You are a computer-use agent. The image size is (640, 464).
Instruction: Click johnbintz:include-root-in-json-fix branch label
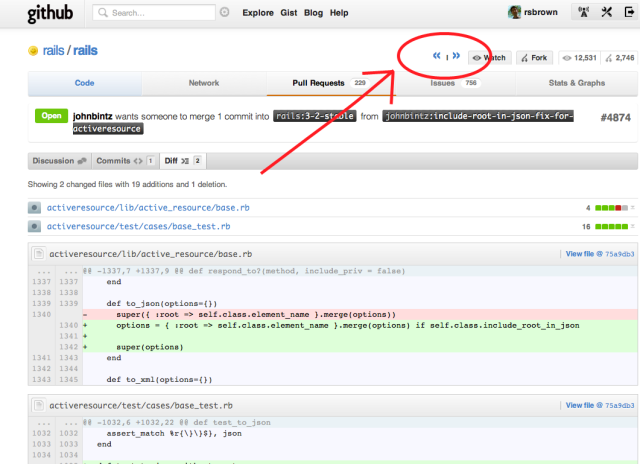coord(478,116)
